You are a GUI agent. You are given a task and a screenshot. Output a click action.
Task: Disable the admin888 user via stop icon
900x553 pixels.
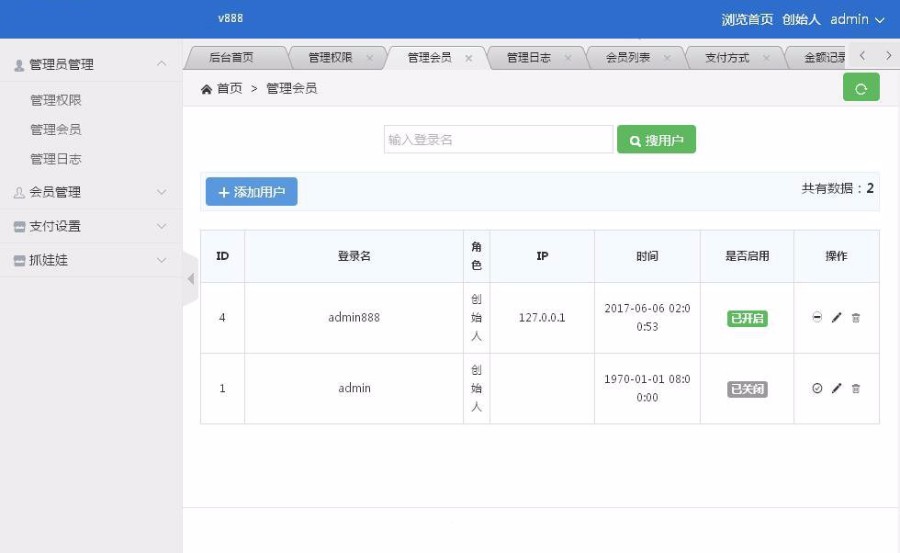tap(817, 317)
